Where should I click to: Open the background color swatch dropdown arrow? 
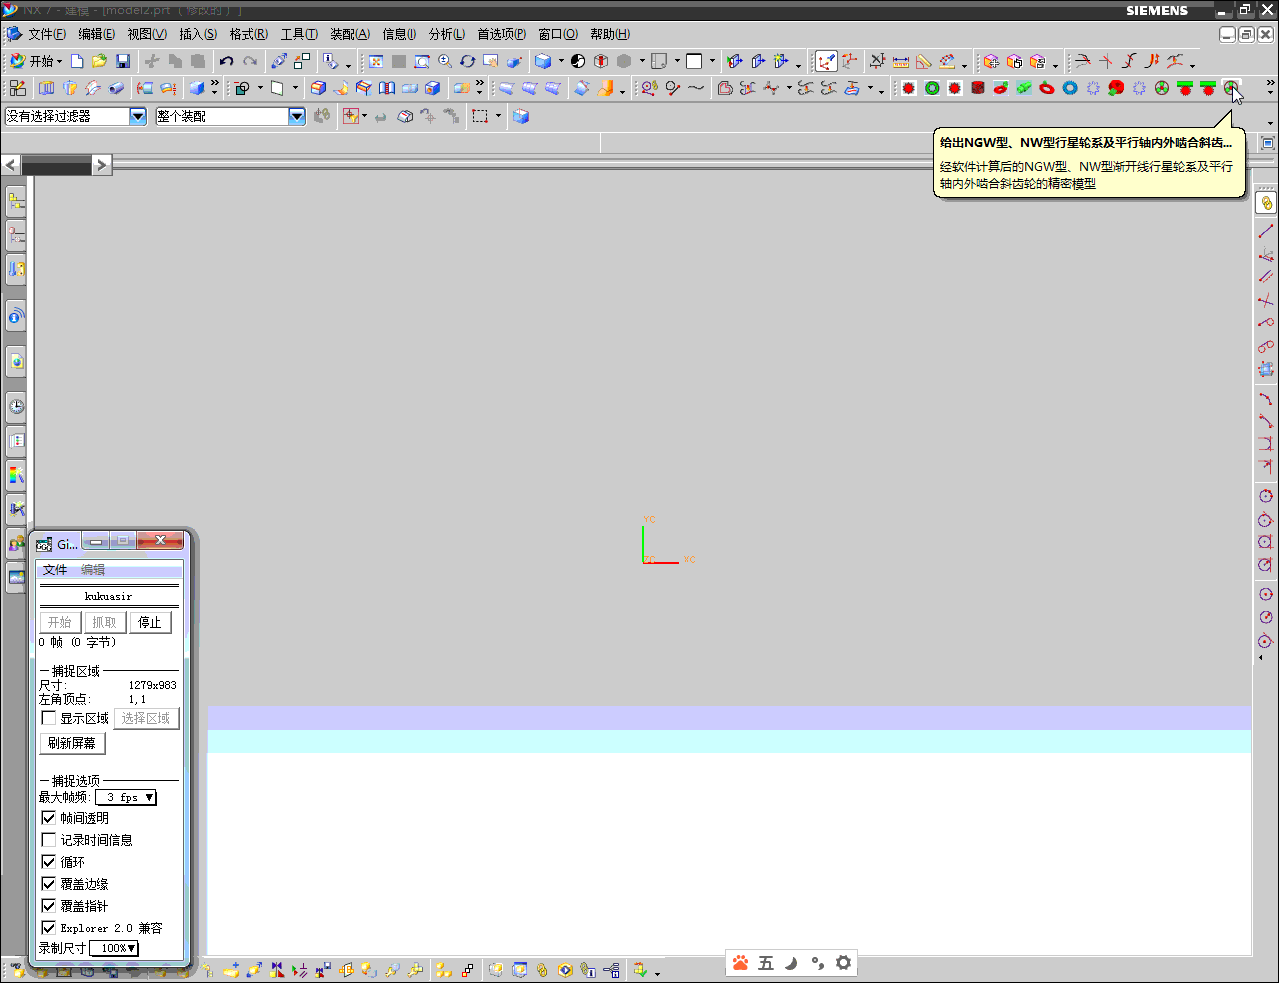click(712, 61)
